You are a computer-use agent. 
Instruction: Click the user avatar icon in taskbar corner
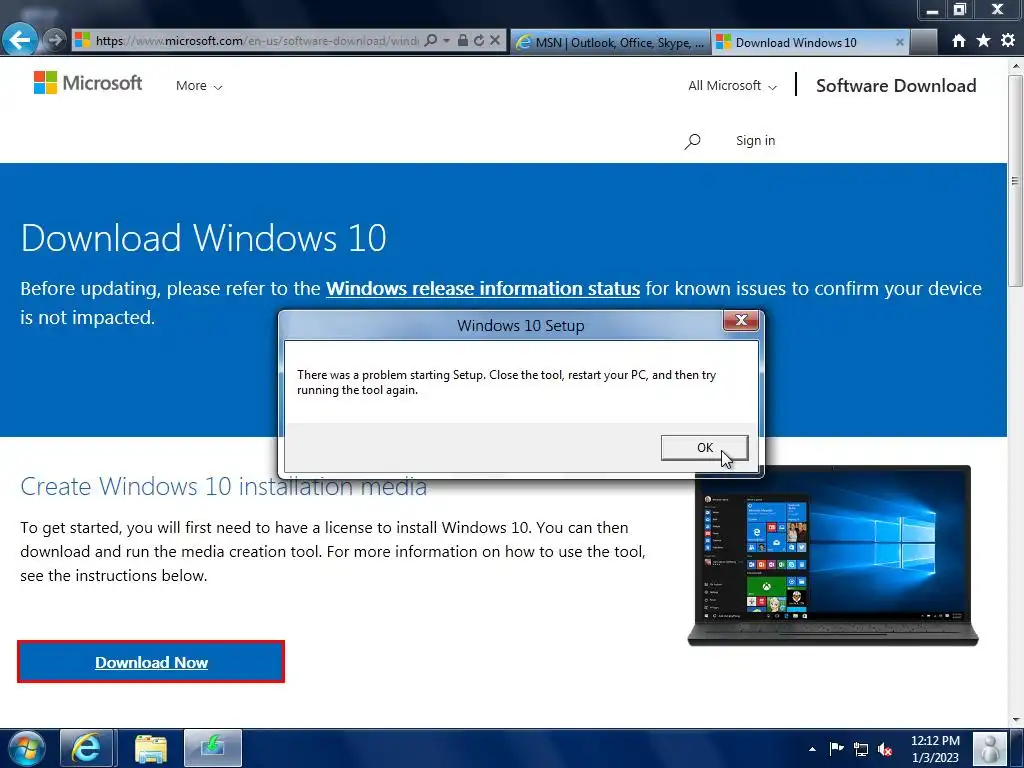coord(989,749)
